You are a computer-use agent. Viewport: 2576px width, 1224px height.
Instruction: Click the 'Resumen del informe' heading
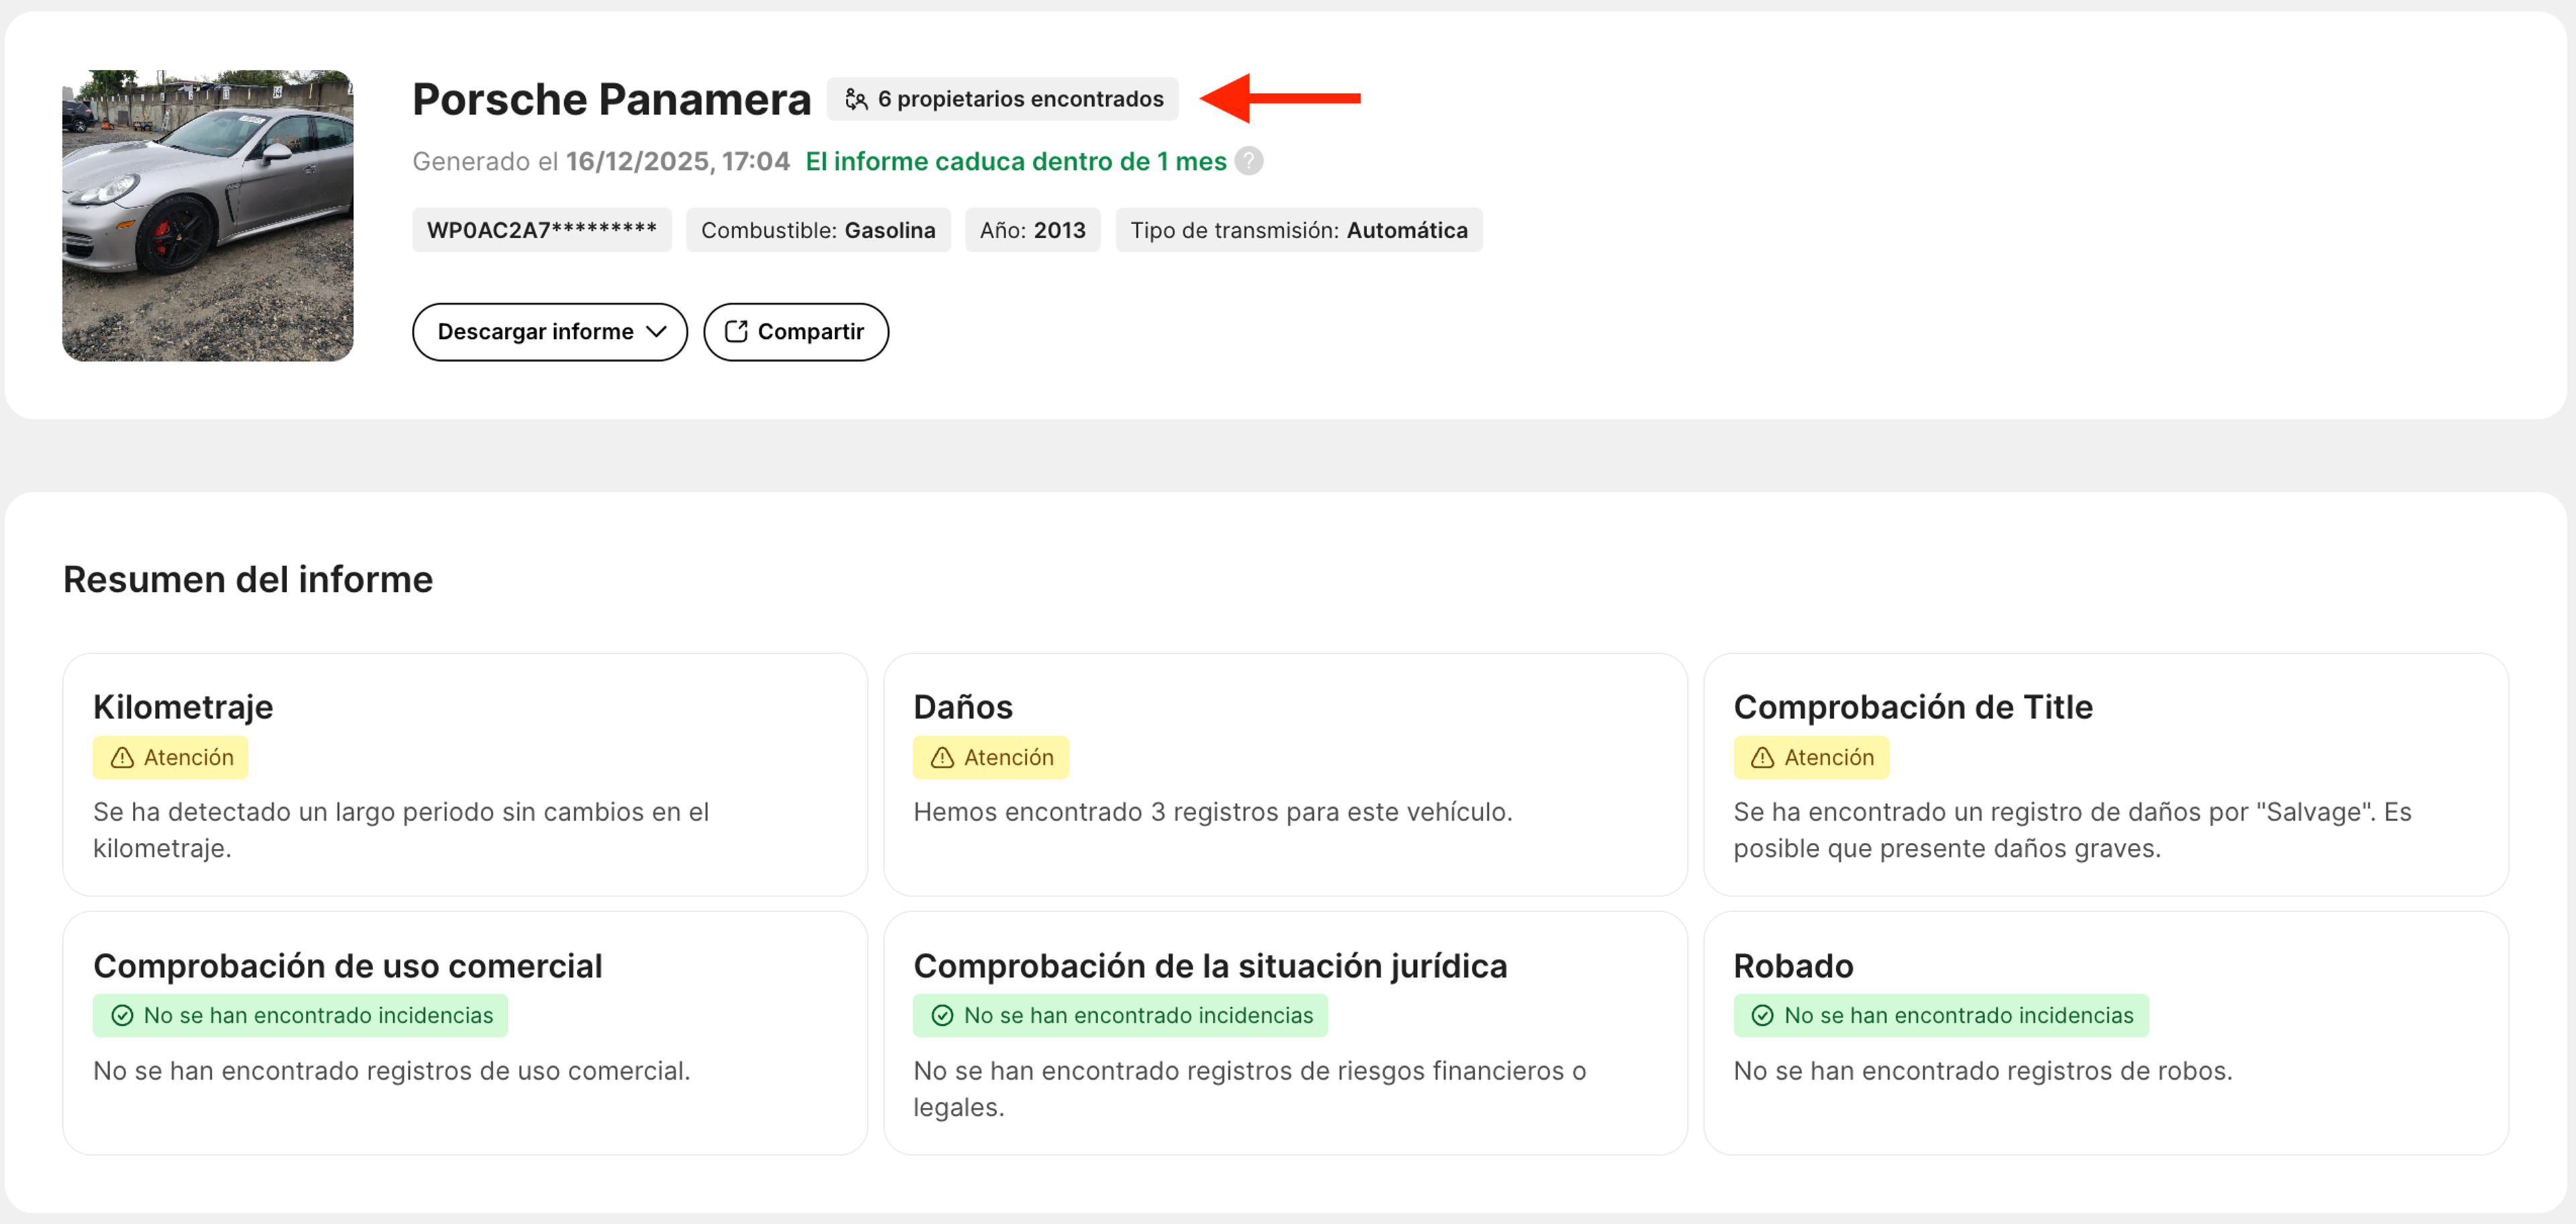[248, 579]
